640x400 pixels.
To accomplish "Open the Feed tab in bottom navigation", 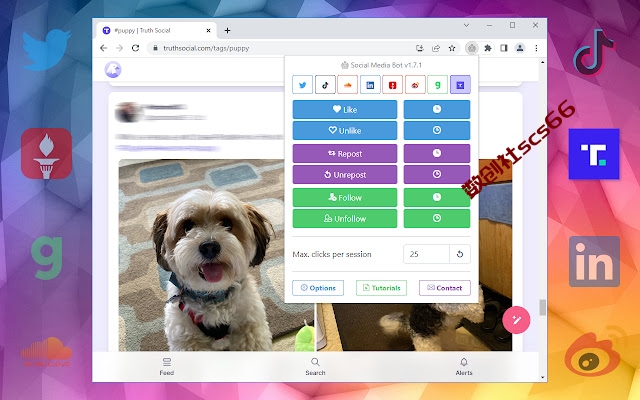I will click(167, 367).
